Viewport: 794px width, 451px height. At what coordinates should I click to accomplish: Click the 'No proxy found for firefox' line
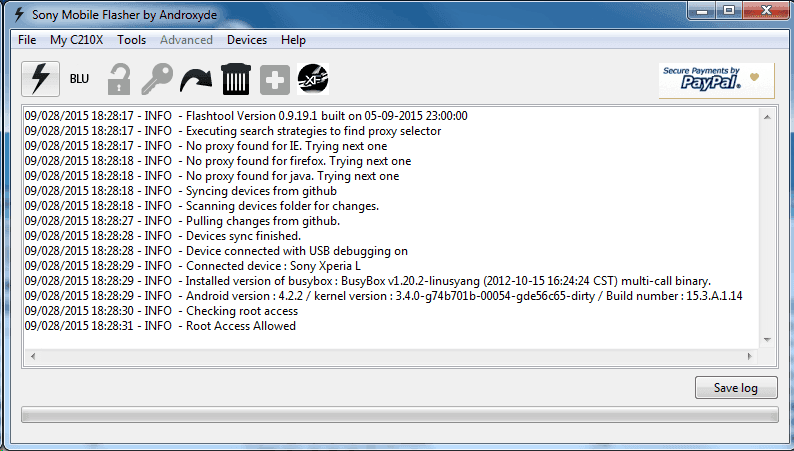218,161
